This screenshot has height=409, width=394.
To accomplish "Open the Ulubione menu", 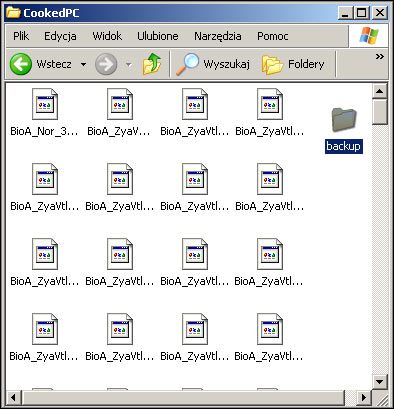I will (158, 36).
